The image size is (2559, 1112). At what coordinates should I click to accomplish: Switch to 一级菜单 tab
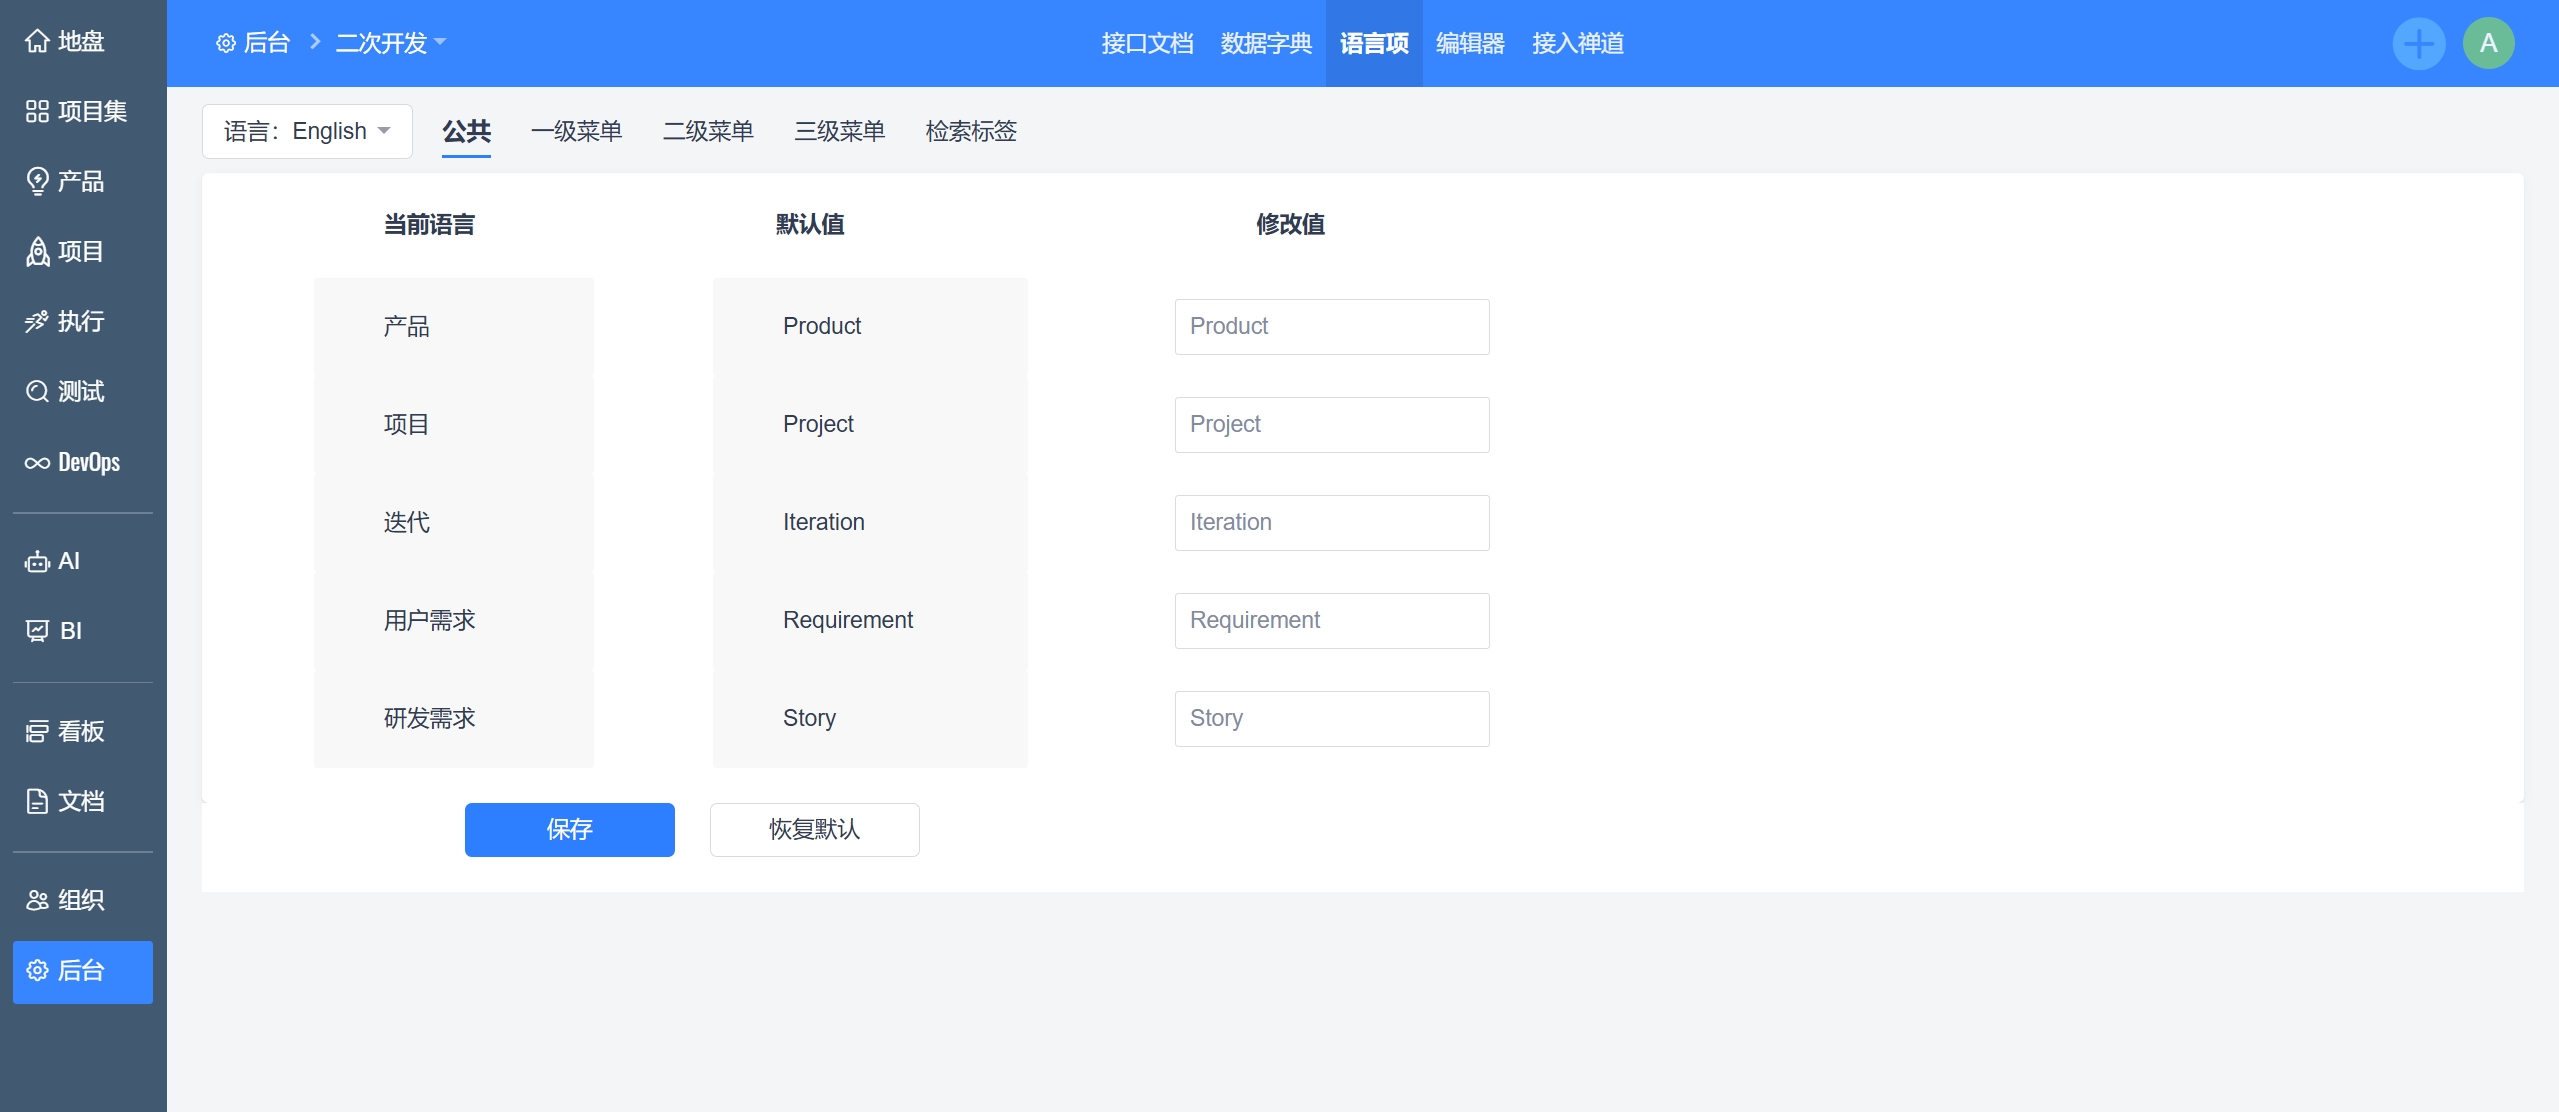[576, 131]
